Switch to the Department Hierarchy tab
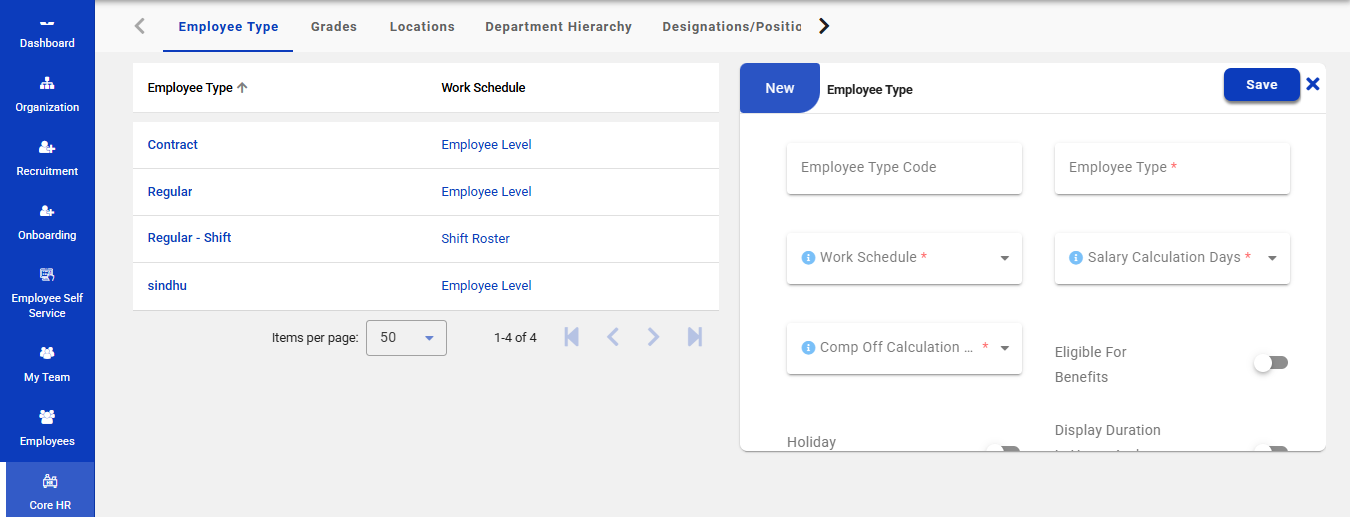Image resolution: width=1350 pixels, height=517 pixels. pyautogui.click(x=558, y=27)
